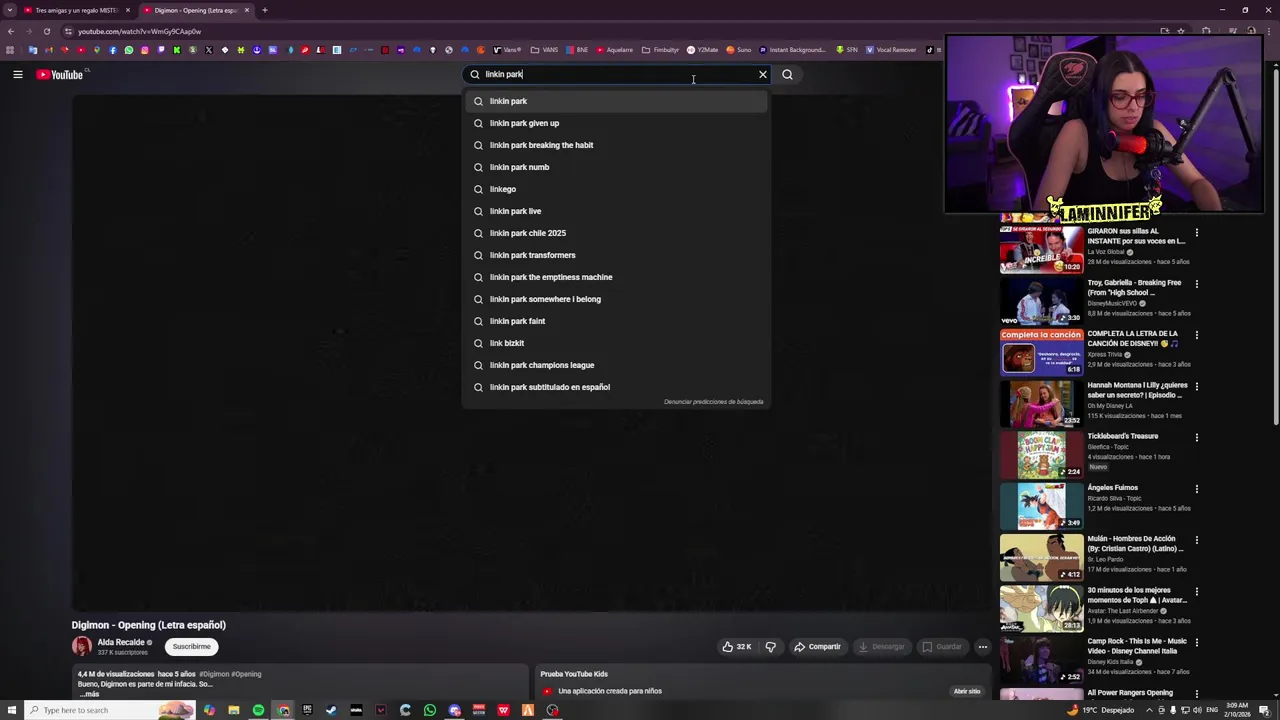Image resolution: width=1280 pixels, height=720 pixels.
Task: Open the three-dot more actions below video
Action: [982, 647]
